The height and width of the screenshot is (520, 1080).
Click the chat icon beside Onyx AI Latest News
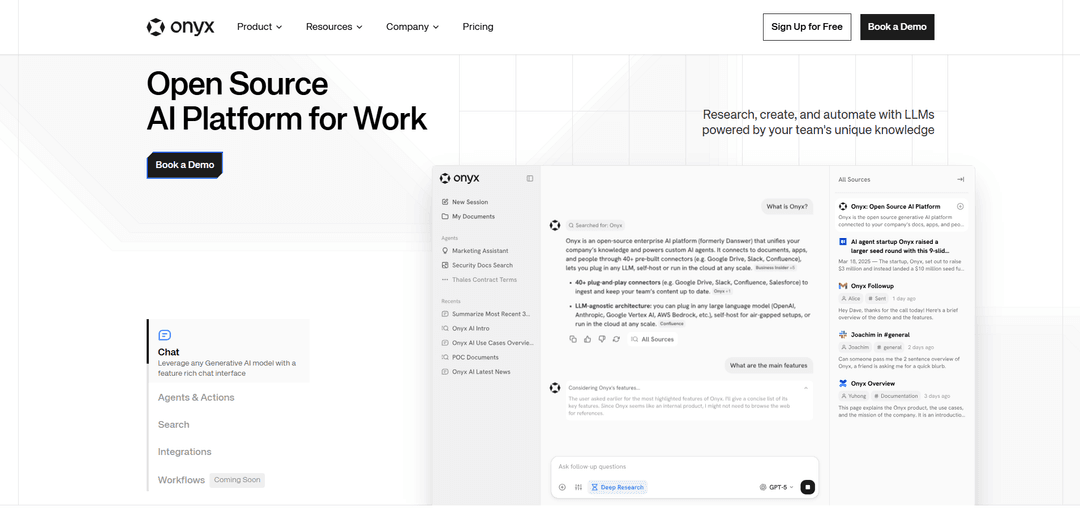[445, 371]
